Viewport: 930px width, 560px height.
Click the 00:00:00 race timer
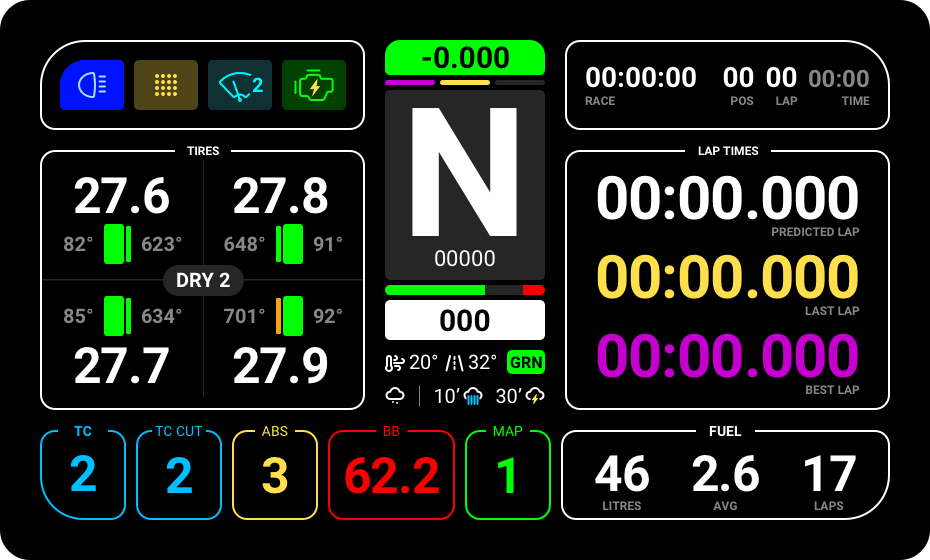click(641, 78)
